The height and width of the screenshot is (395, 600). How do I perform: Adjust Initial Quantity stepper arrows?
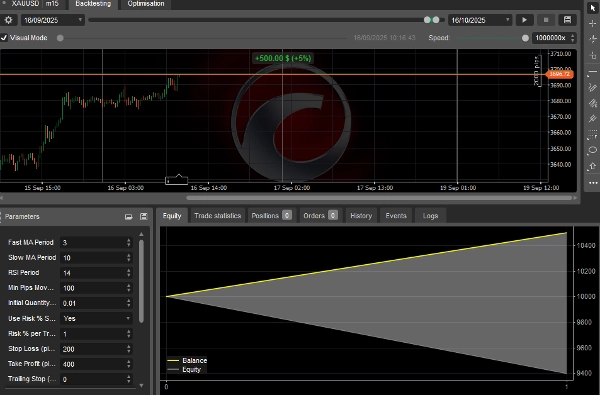(129, 303)
